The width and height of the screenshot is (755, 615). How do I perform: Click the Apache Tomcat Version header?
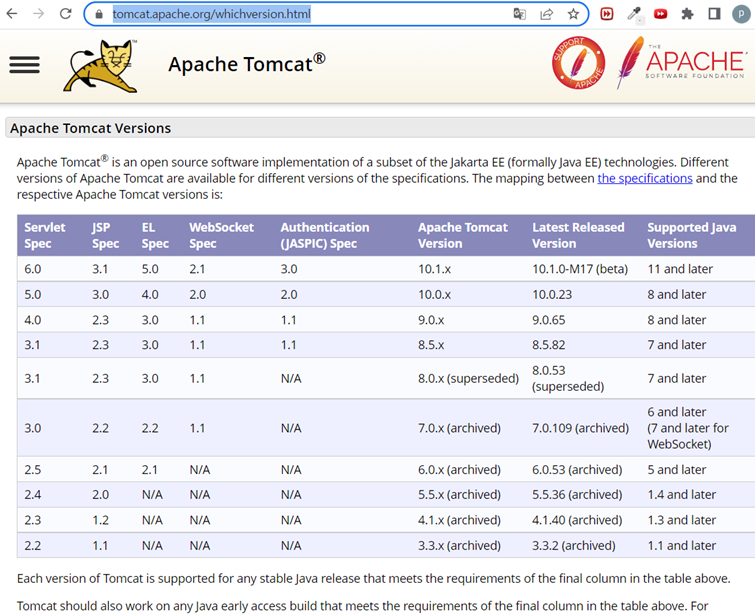click(x=463, y=235)
